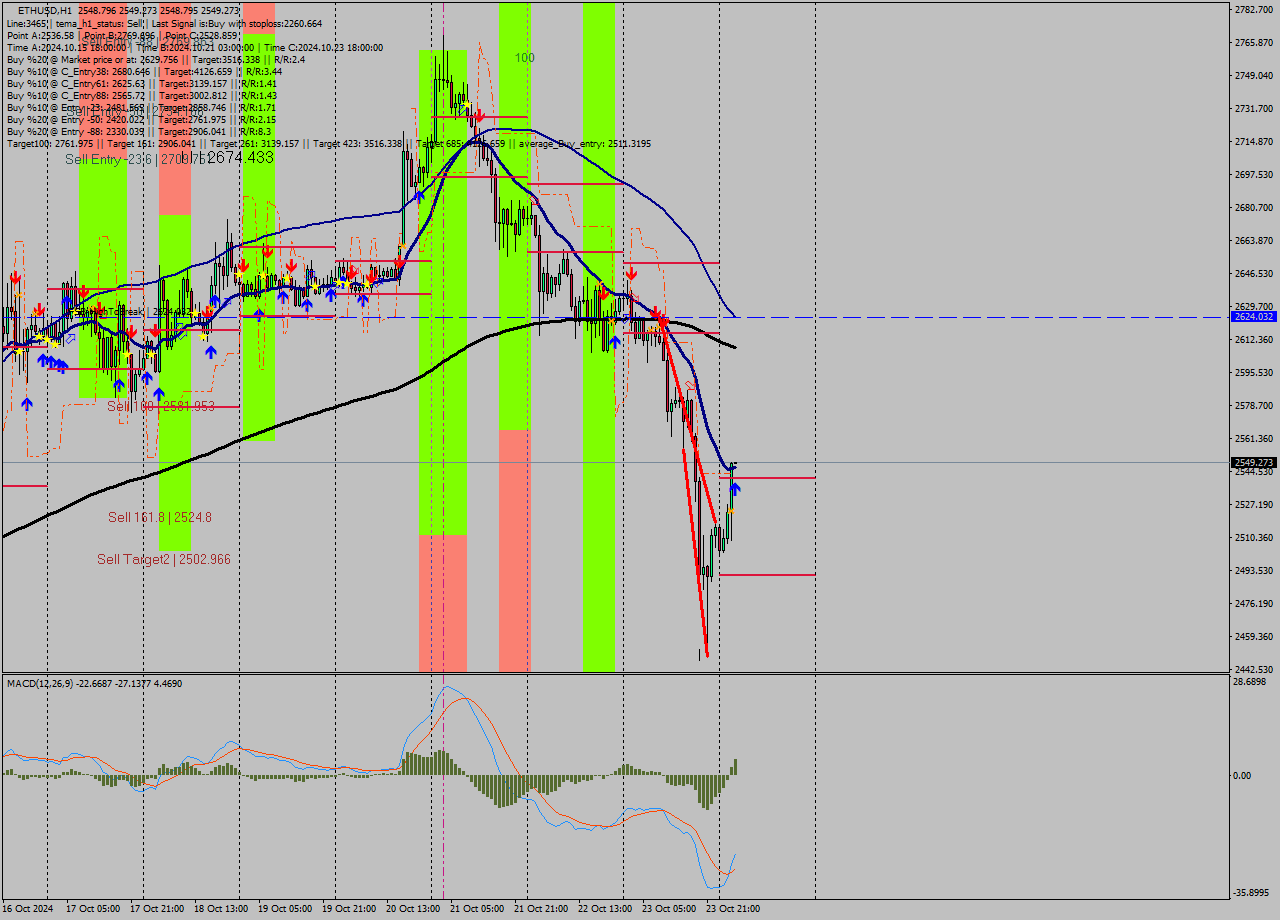Screen dimensions: 1280x920
Task: Click the '23 Oct 21:00' time axis label
Action: click(x=733, y=909)
